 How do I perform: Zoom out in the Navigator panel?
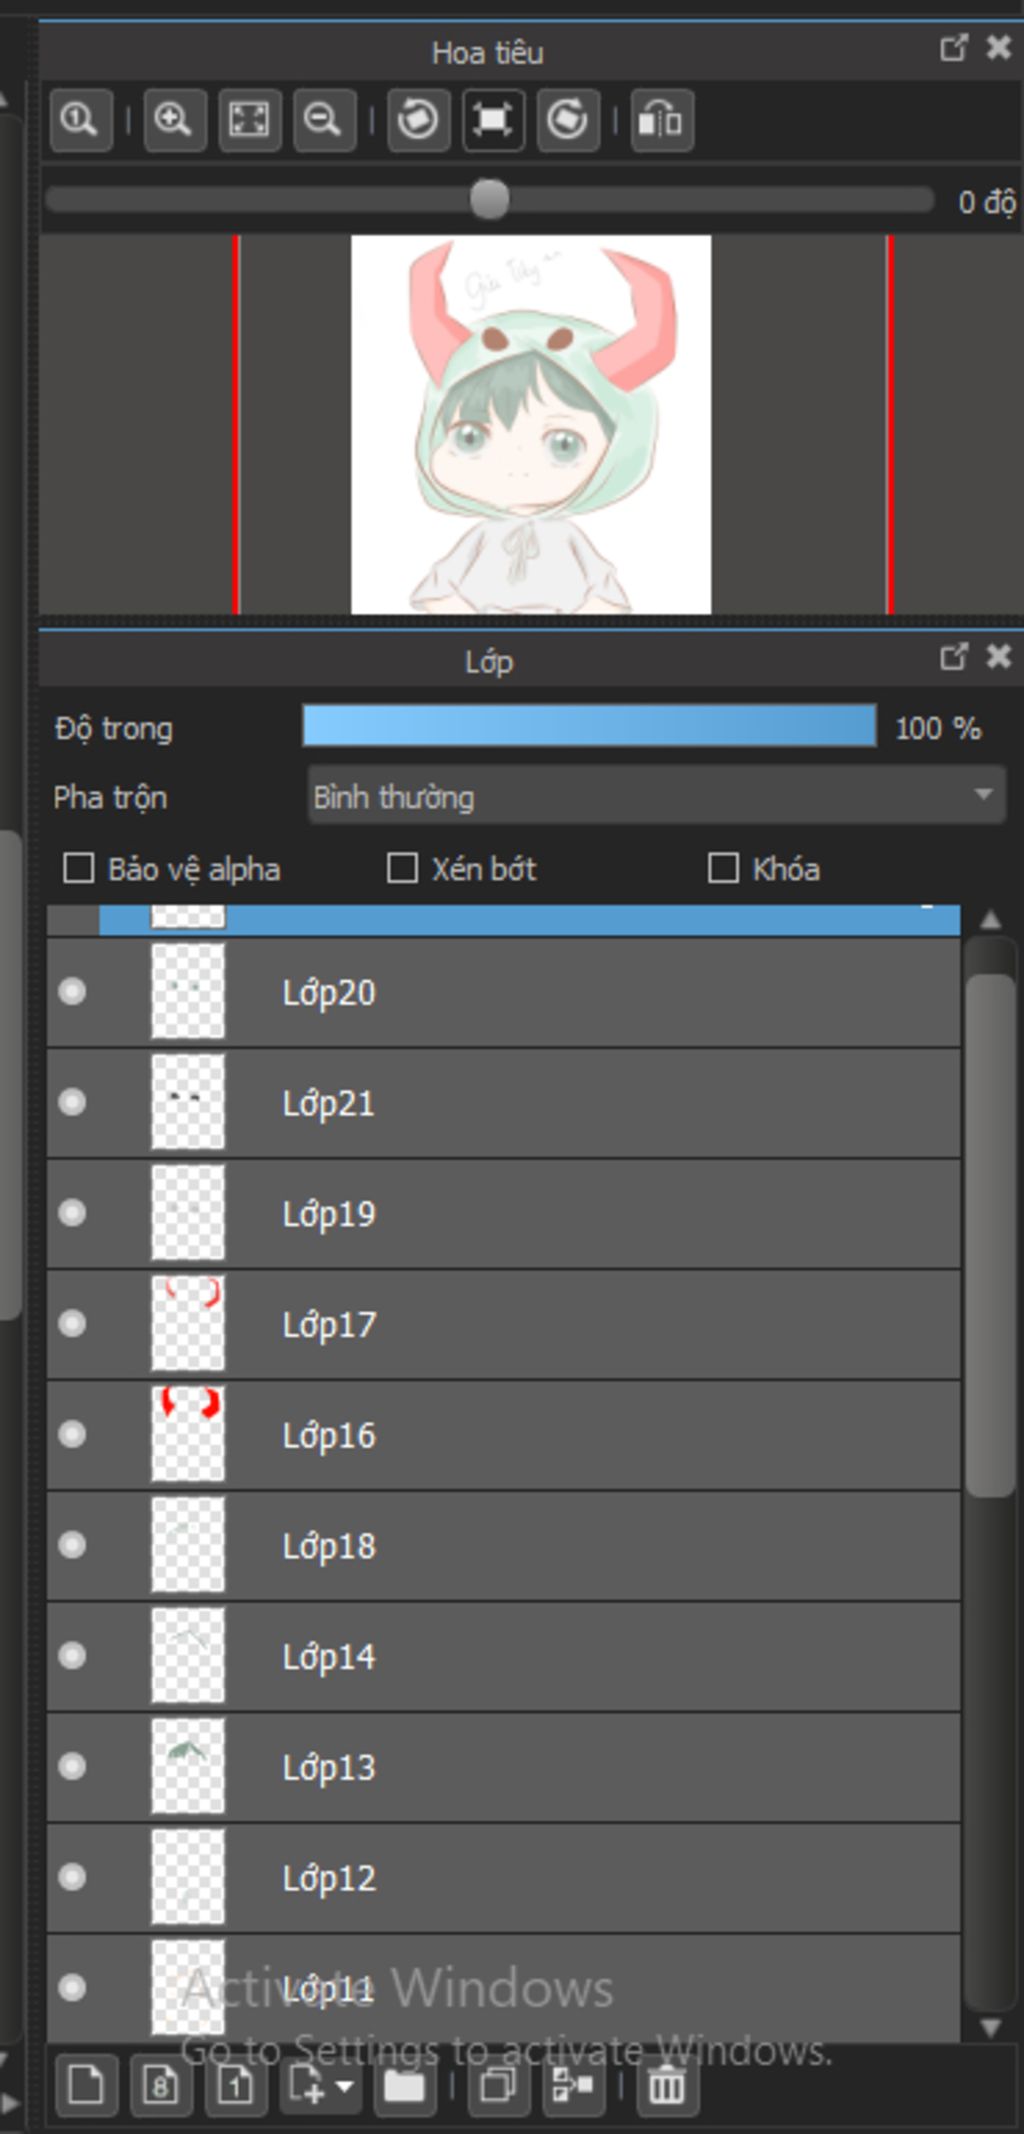[x=323, y=120]
